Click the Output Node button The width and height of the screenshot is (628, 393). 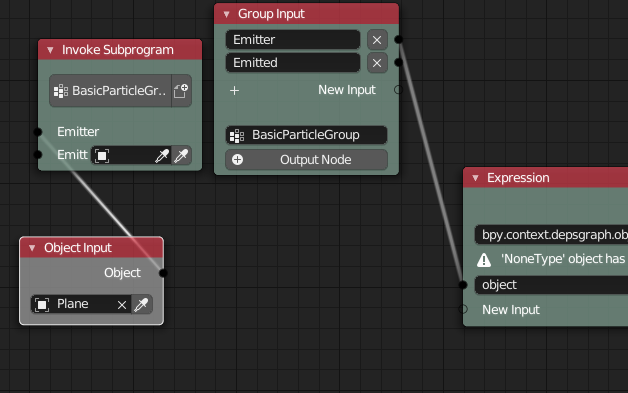pos(306,160)
